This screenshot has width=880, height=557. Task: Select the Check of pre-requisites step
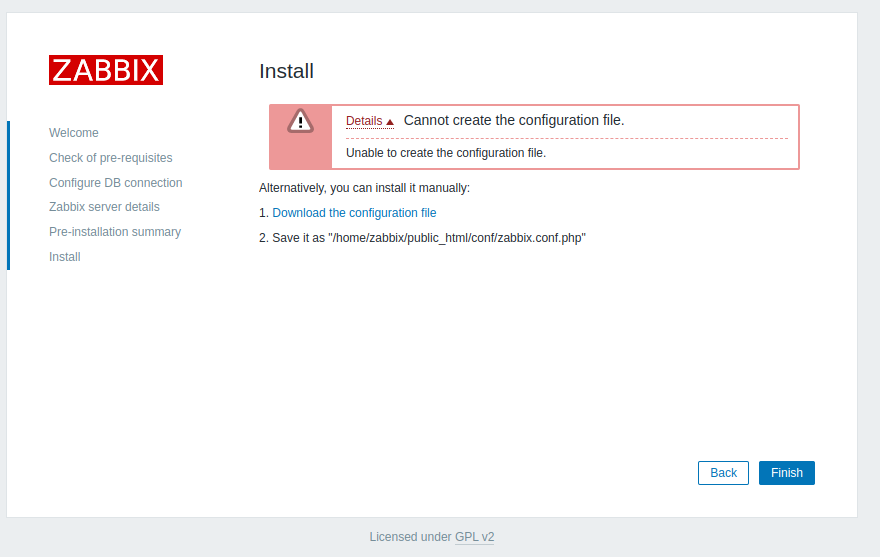pyautogui.click(x=111, y=158)
